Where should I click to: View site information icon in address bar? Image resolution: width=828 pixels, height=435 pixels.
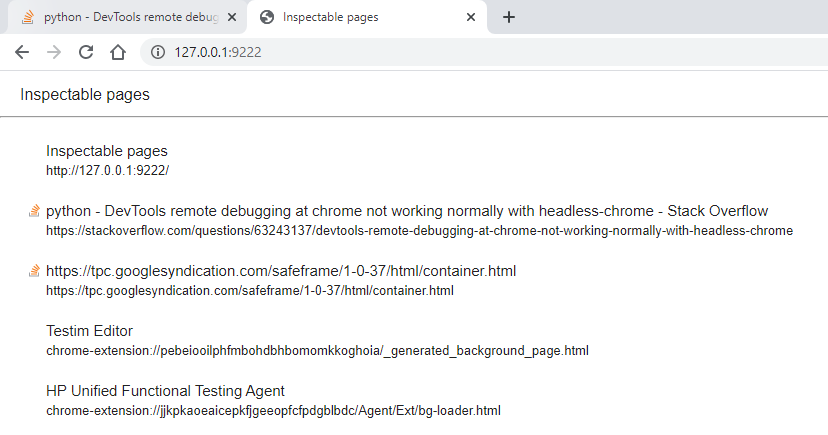coord(158,52)
